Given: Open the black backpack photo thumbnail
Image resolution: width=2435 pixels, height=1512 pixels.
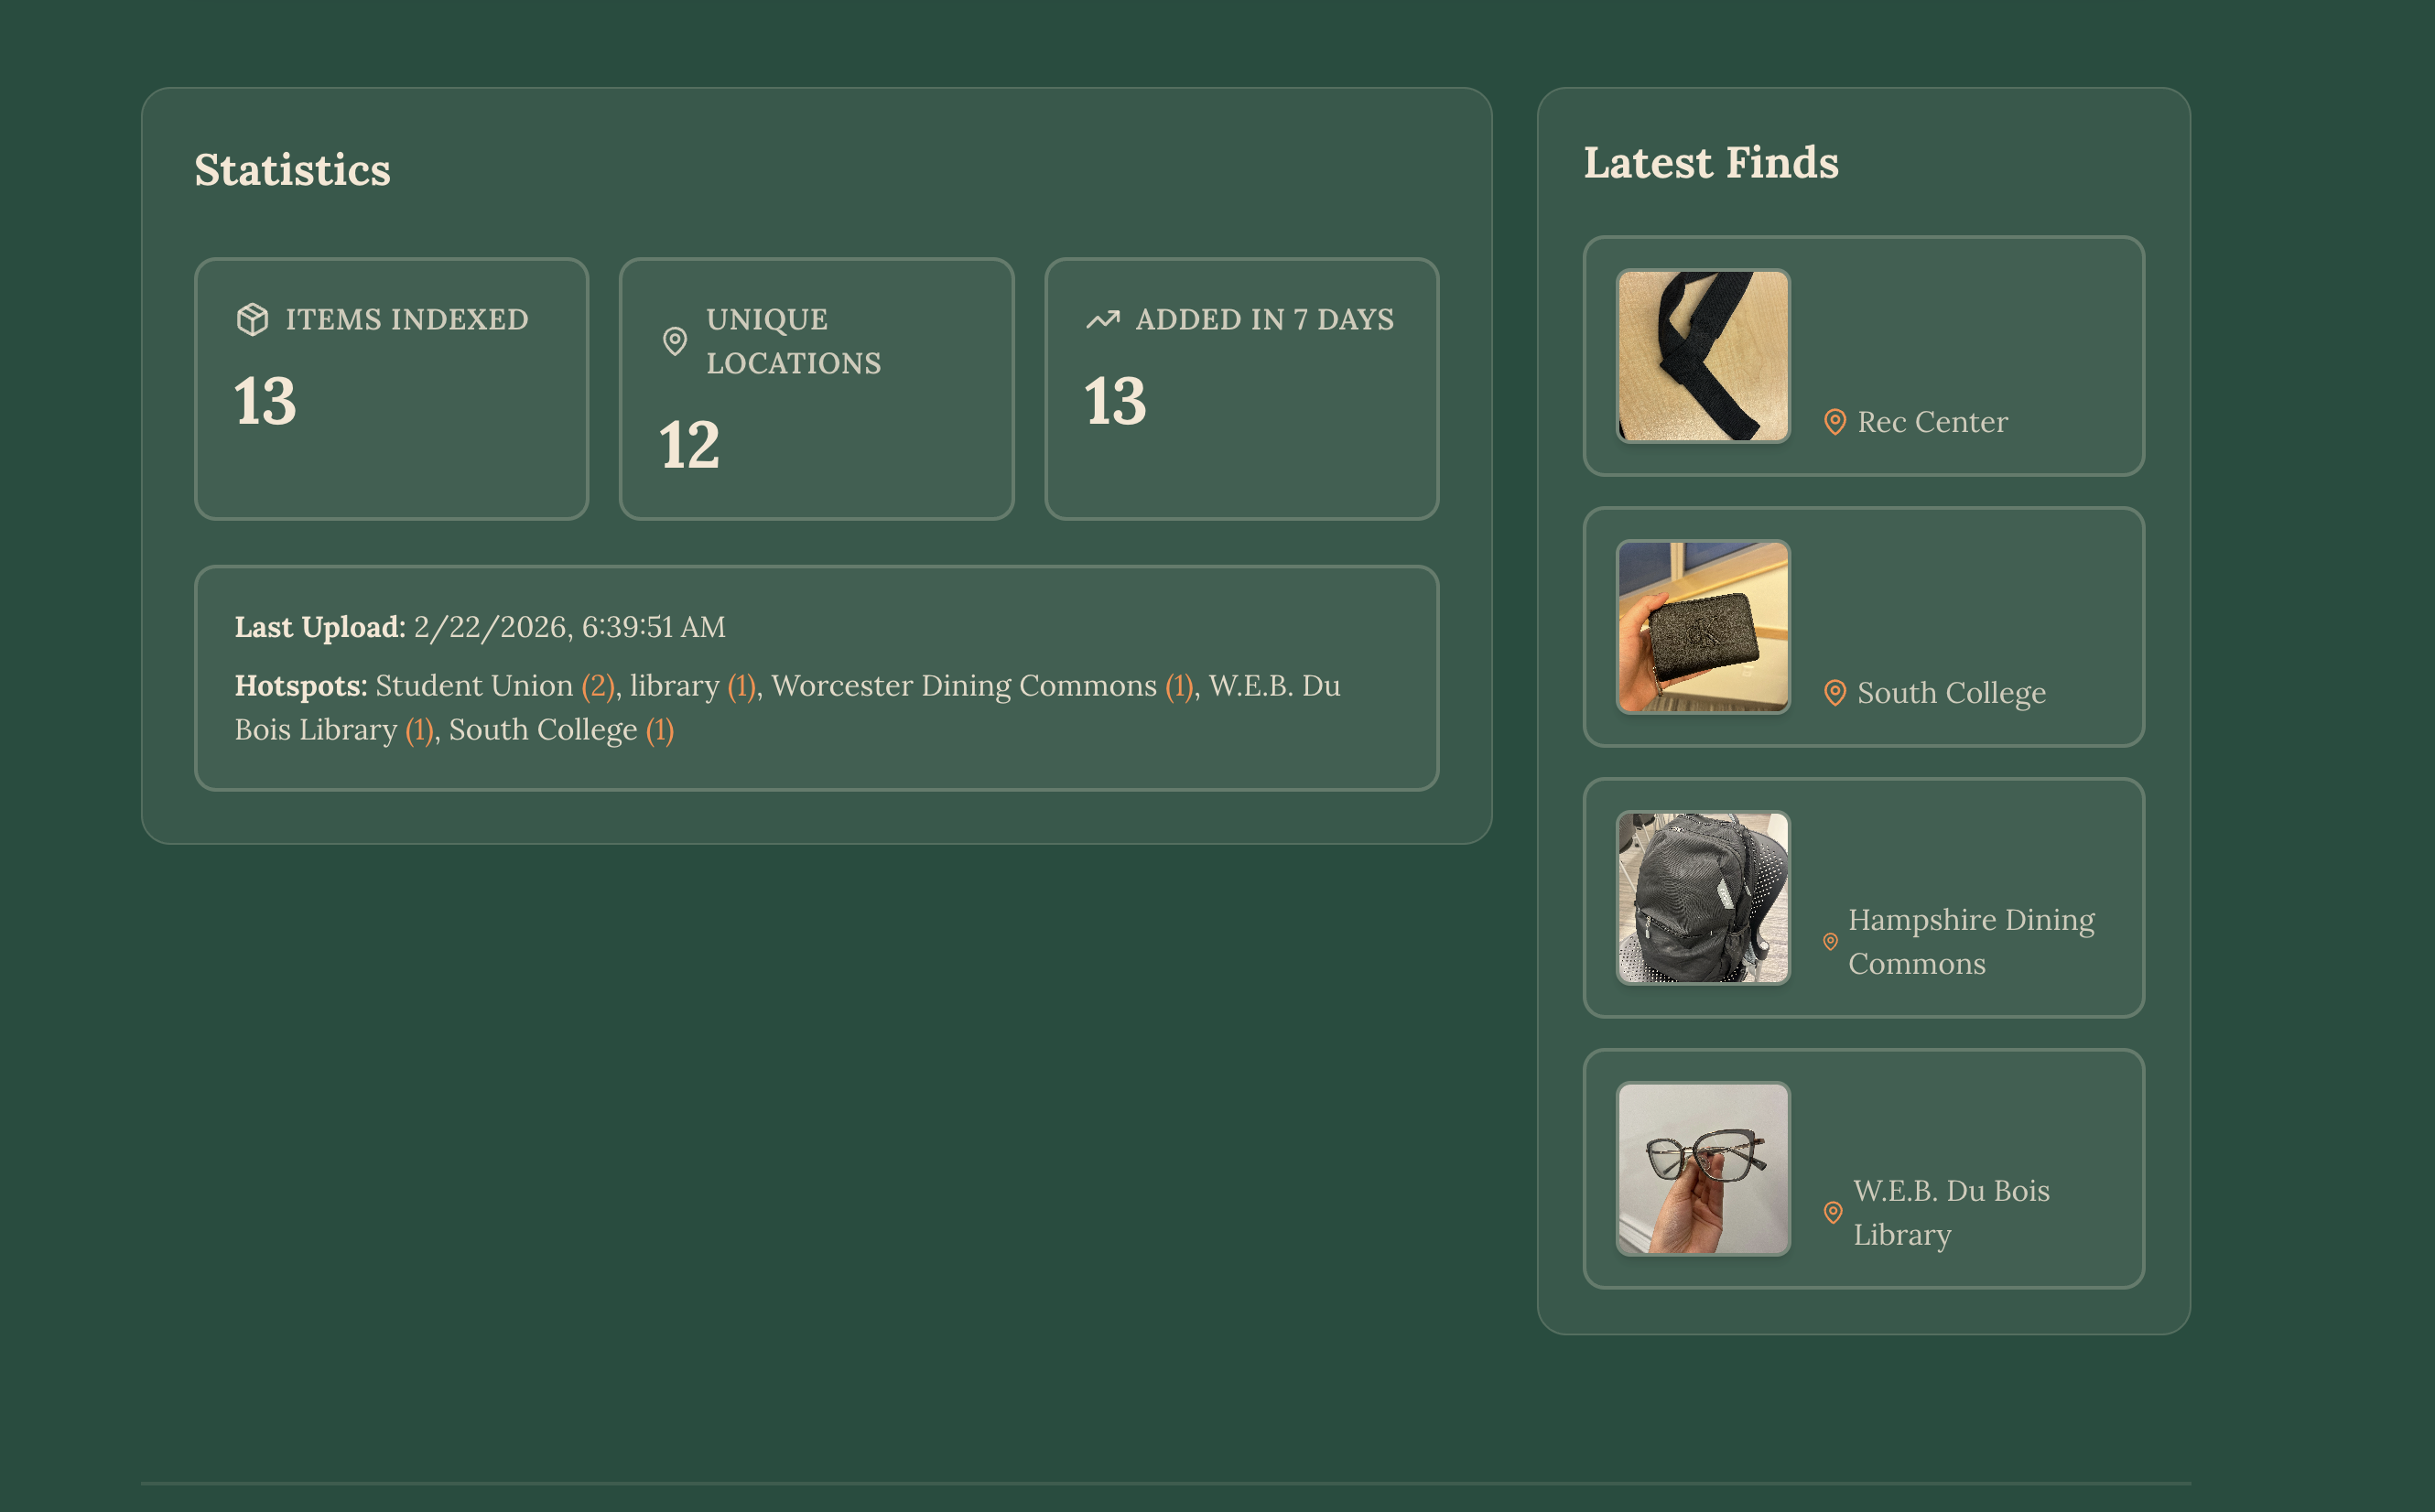Looking at the screenshot, I should [x=1703, y=897].
